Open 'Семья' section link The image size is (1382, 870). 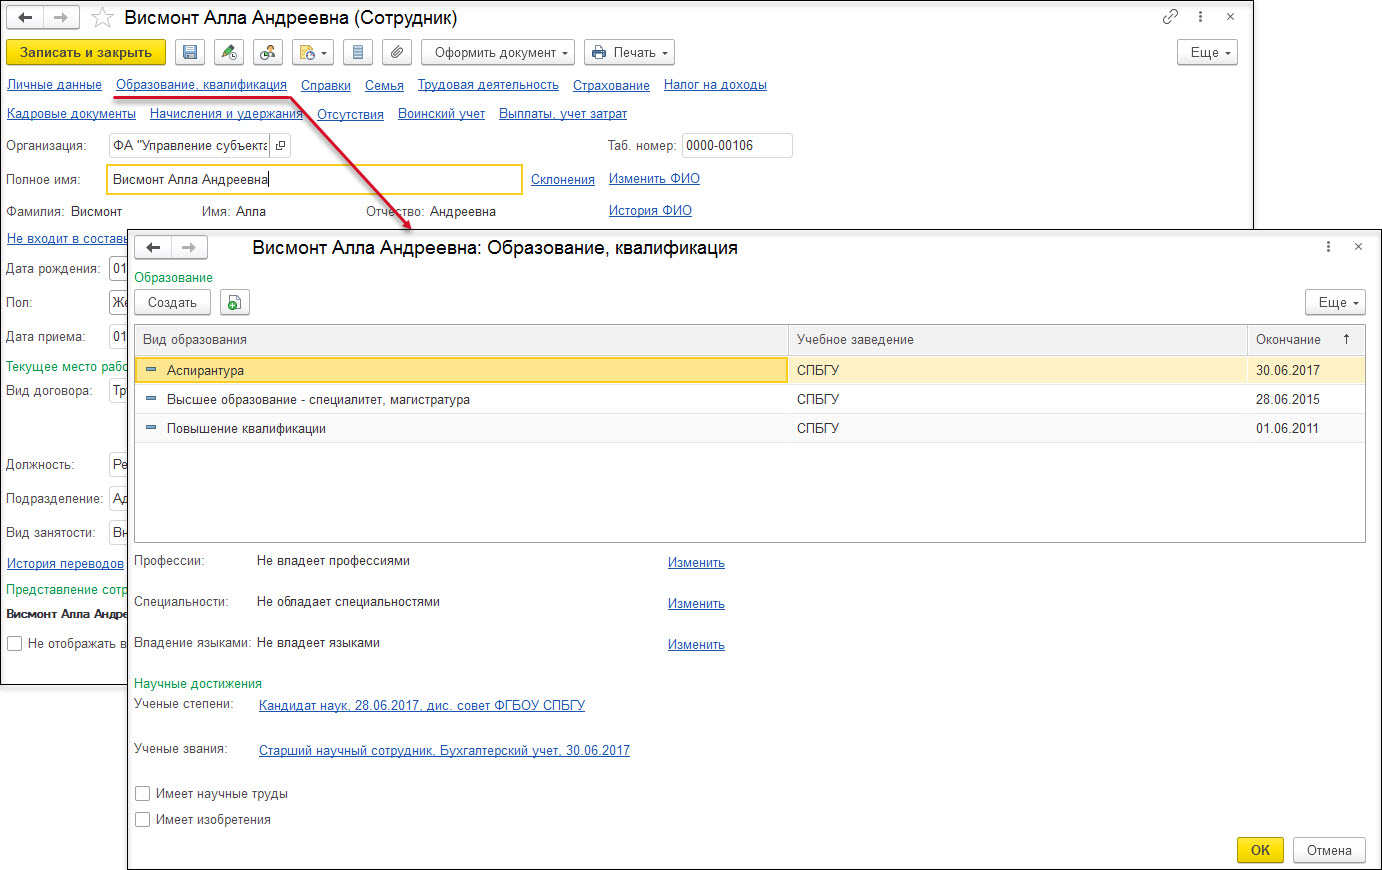[x=384, y=86]
